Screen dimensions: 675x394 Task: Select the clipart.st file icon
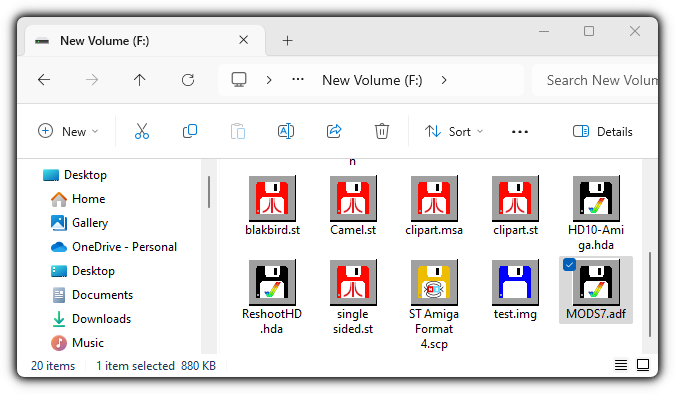point(515,198)
